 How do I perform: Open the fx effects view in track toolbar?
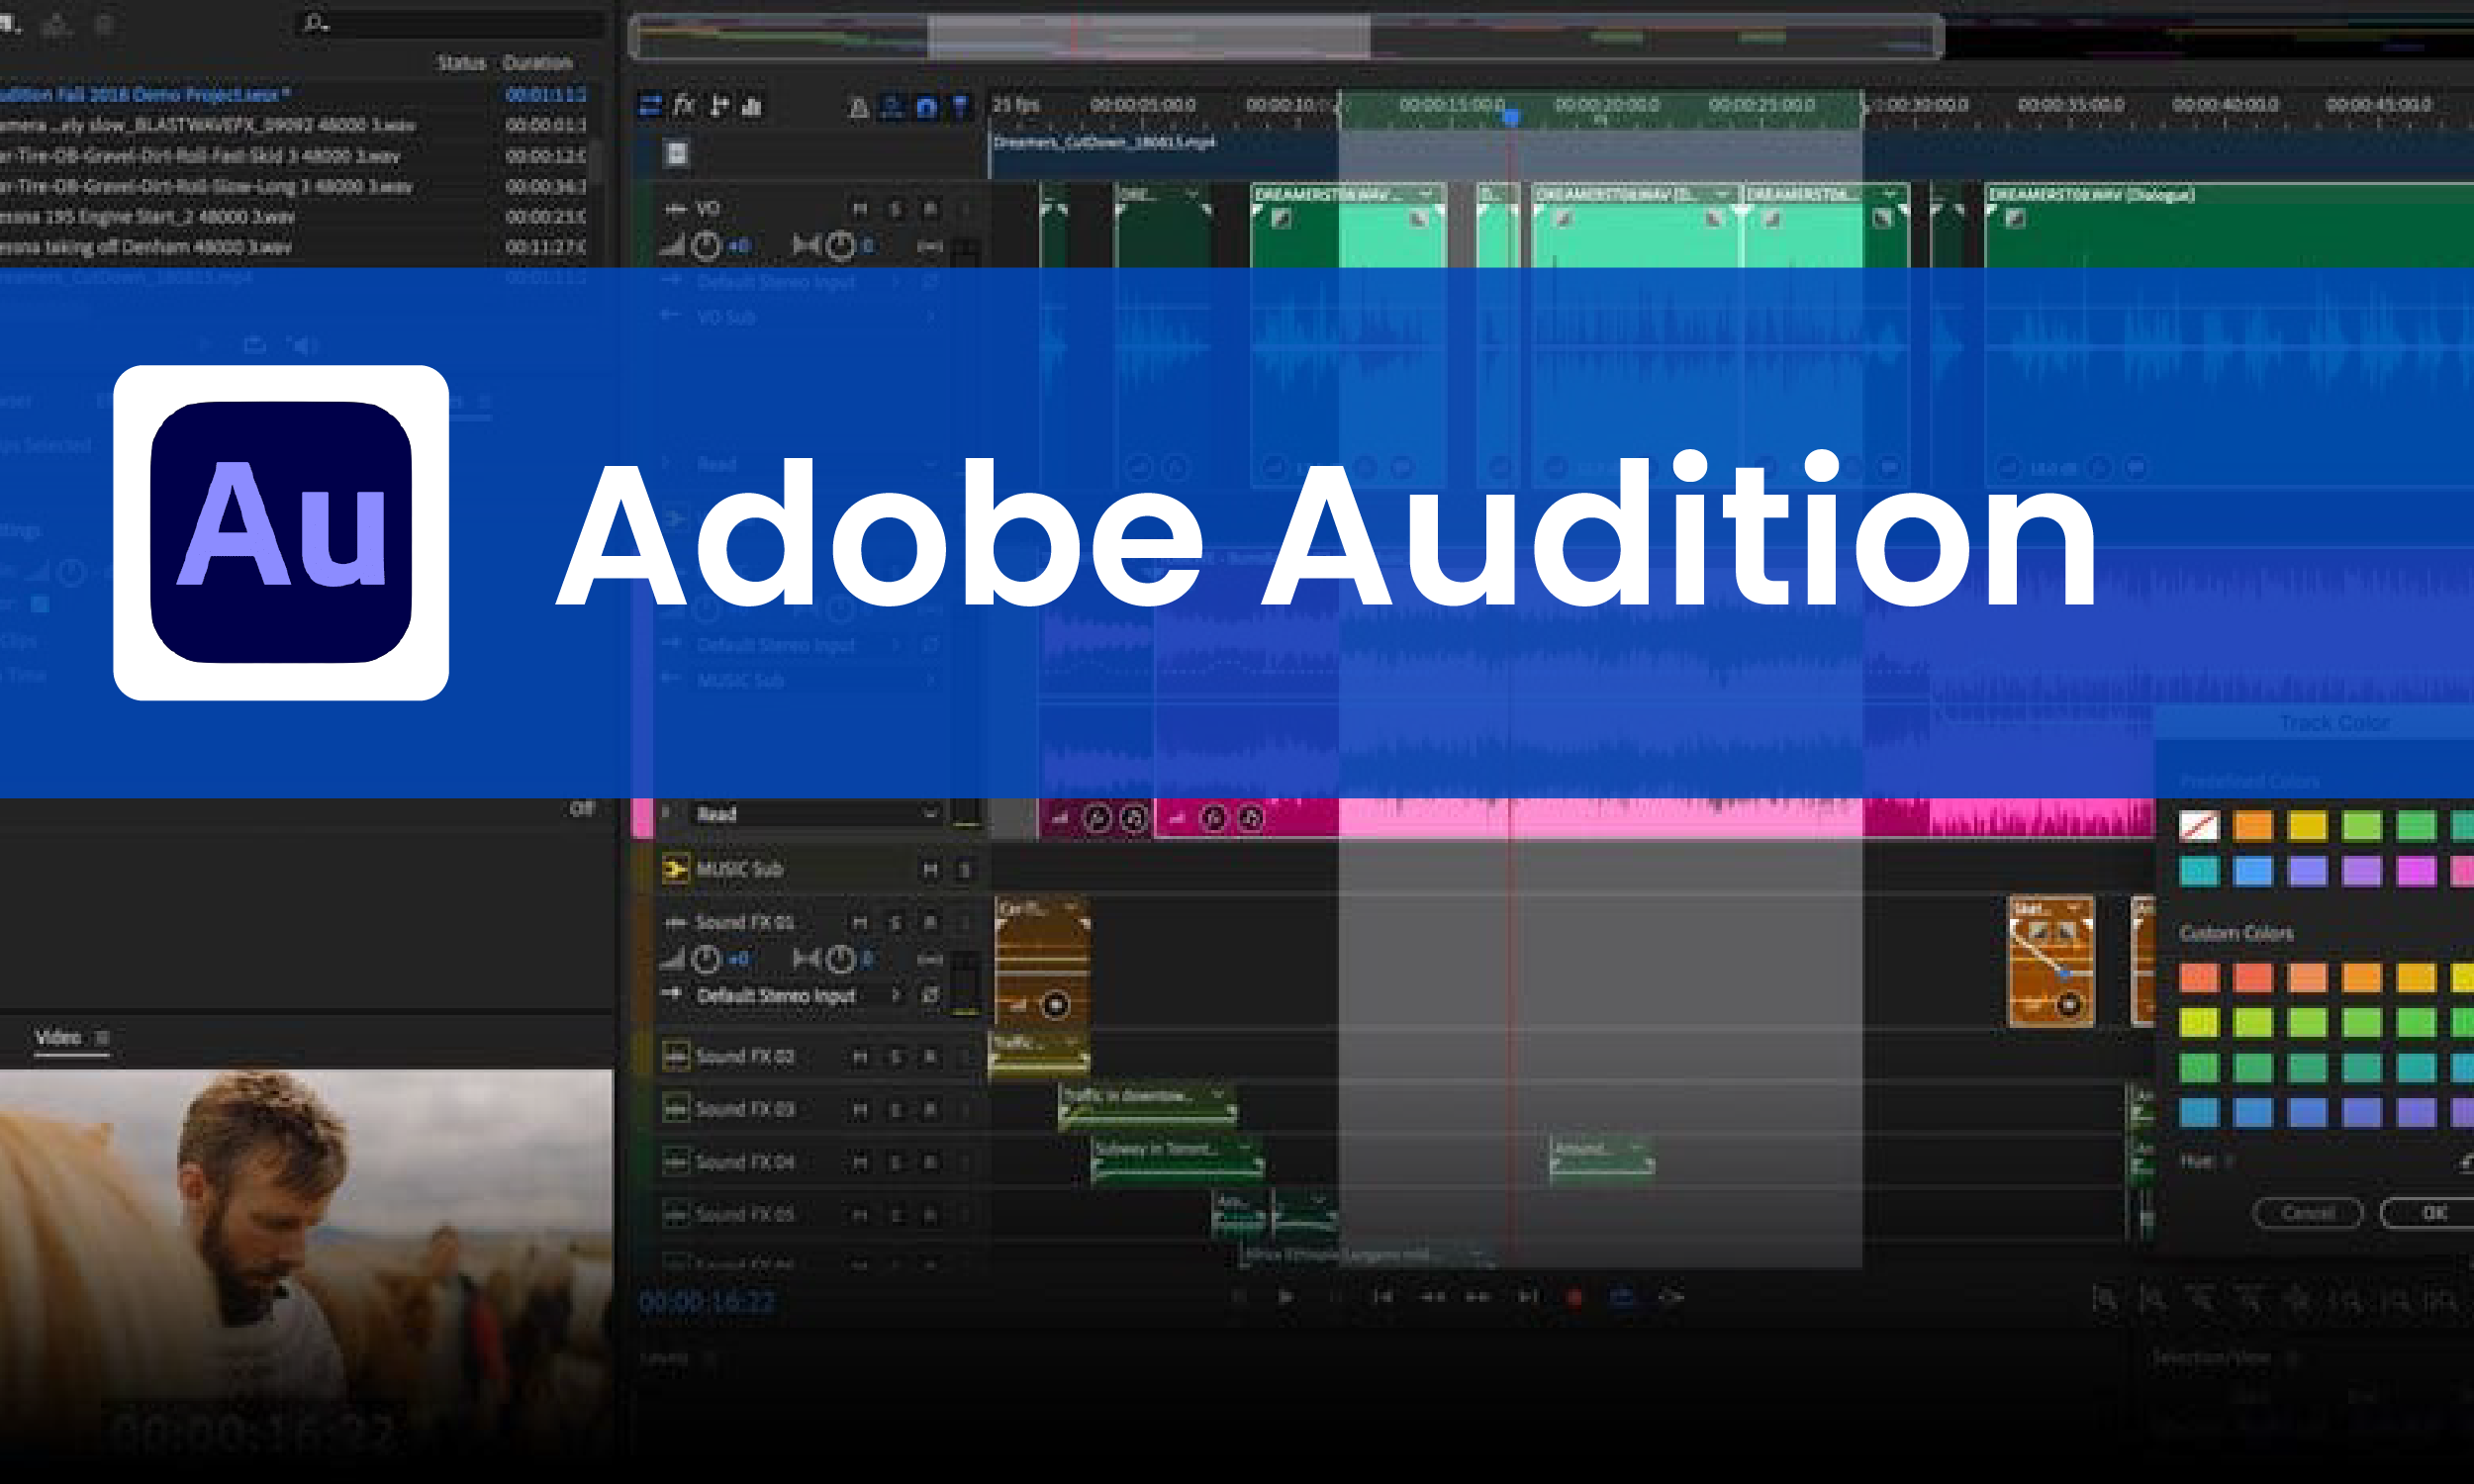click(x=684, y=105)
